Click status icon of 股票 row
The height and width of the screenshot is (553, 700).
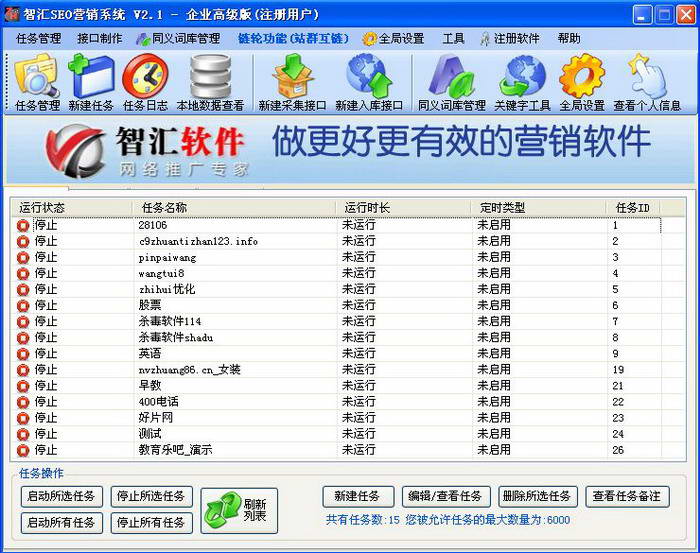pos(23,306)
